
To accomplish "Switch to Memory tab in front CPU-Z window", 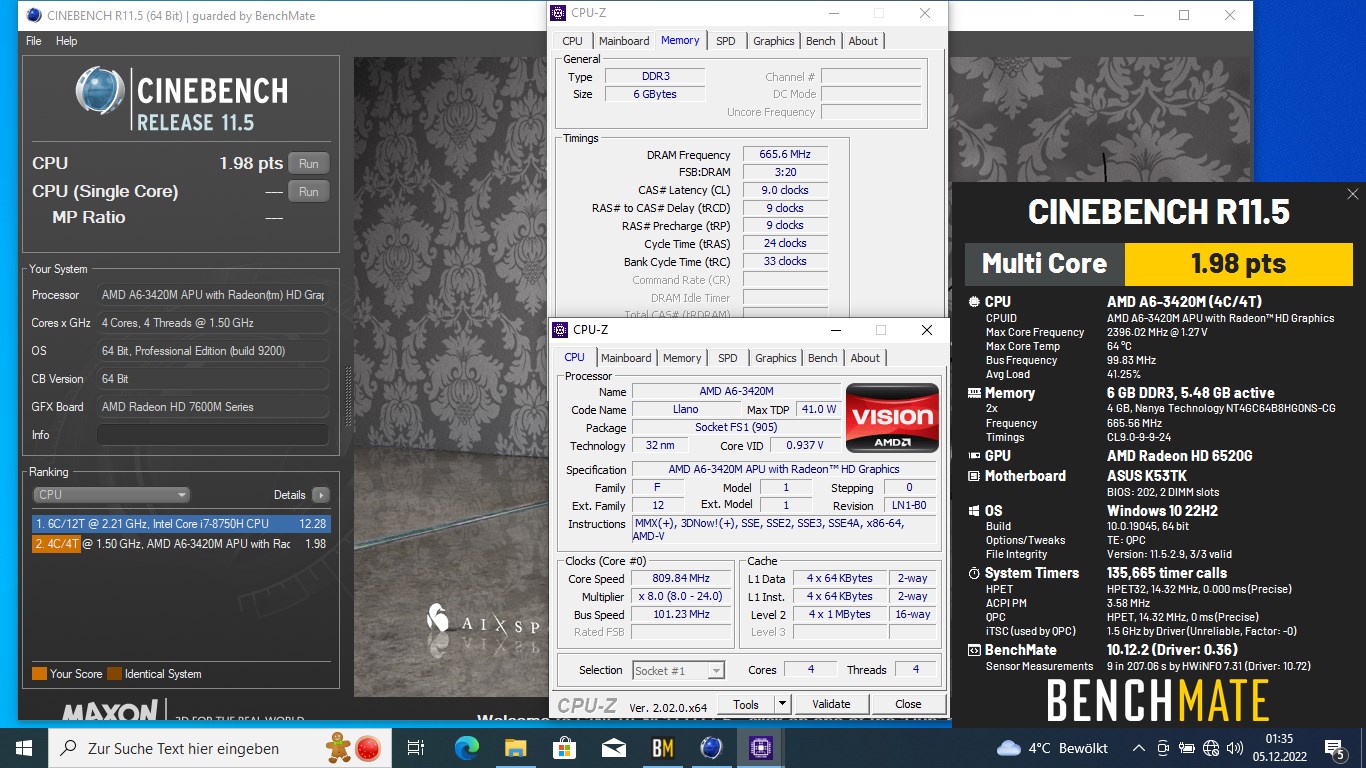I will click(x=682, y=358).
